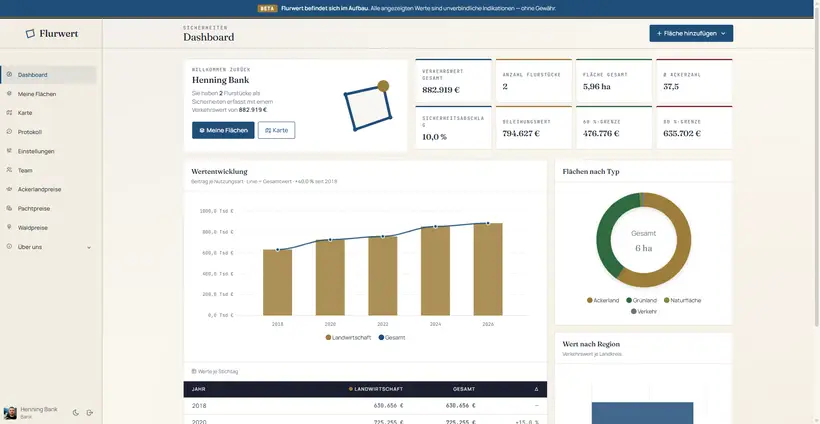The image size is (820, 424).
Task: Click the Einstellungen settings icon
Action: (9, 151)
